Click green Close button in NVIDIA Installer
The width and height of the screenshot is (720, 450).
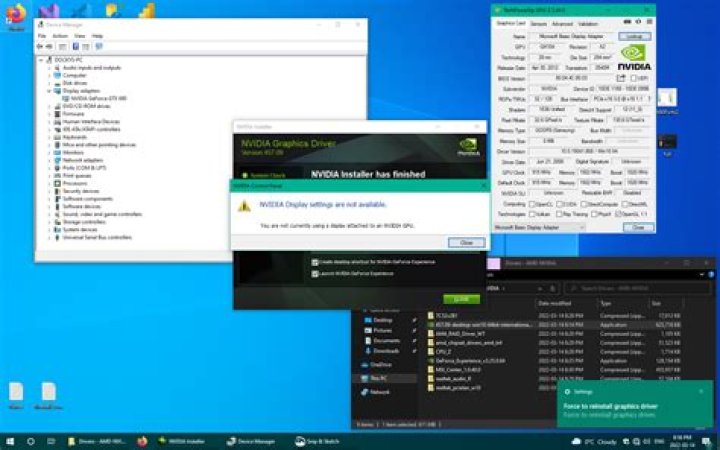461,299
